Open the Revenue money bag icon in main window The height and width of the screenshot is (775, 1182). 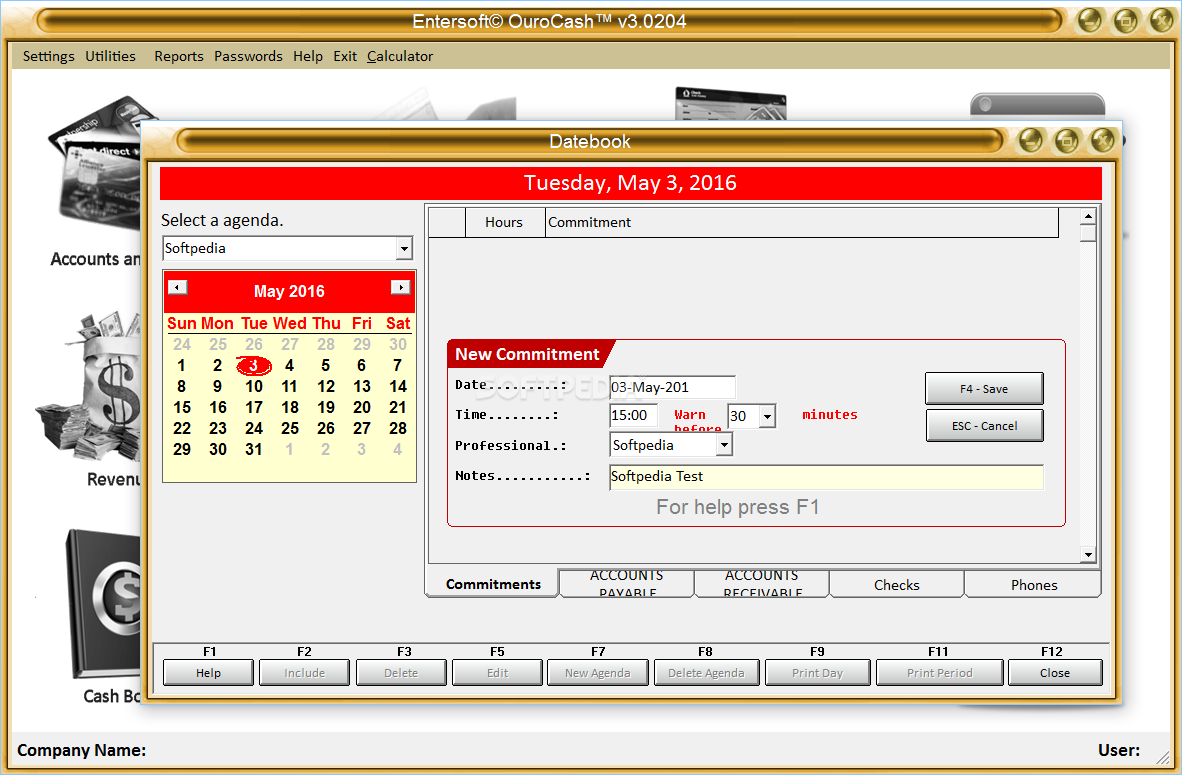point(89,386)
